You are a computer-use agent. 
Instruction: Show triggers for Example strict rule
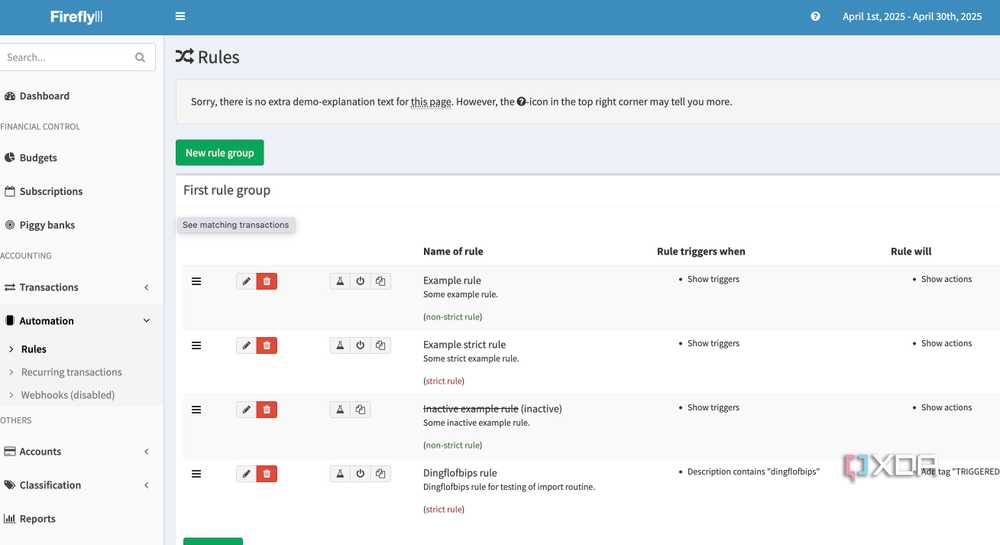pyautogui.click(x=713, y=344)
